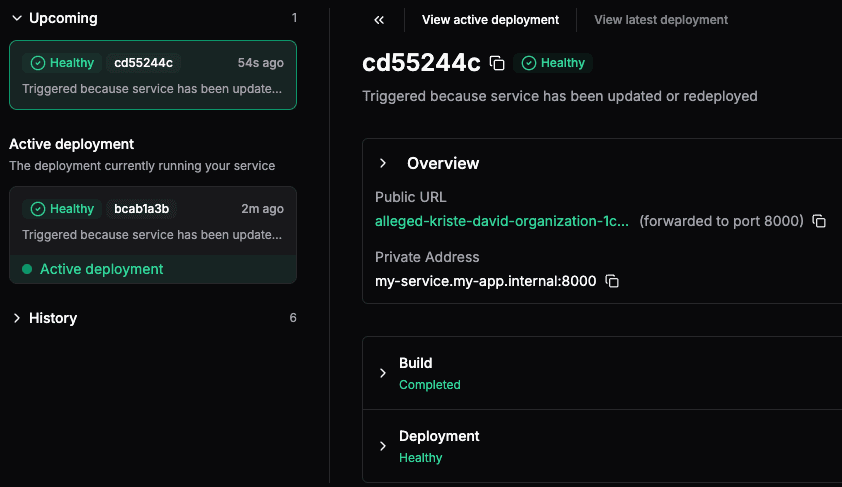The width and height of the screenshot is (842, 487).
Task: Switch to View latest deployment tab
Action: tap(661, 20)
